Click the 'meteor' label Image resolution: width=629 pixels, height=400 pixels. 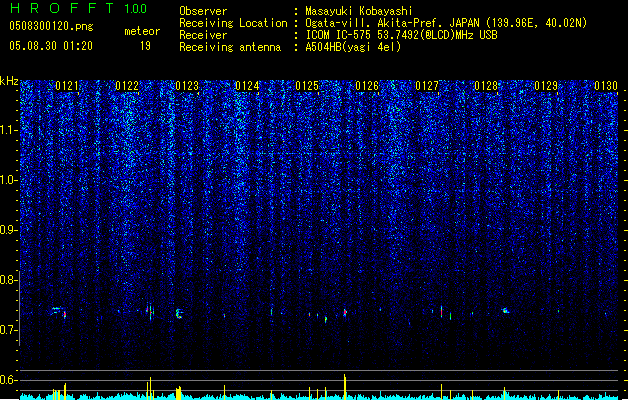[x=142, y=31]
